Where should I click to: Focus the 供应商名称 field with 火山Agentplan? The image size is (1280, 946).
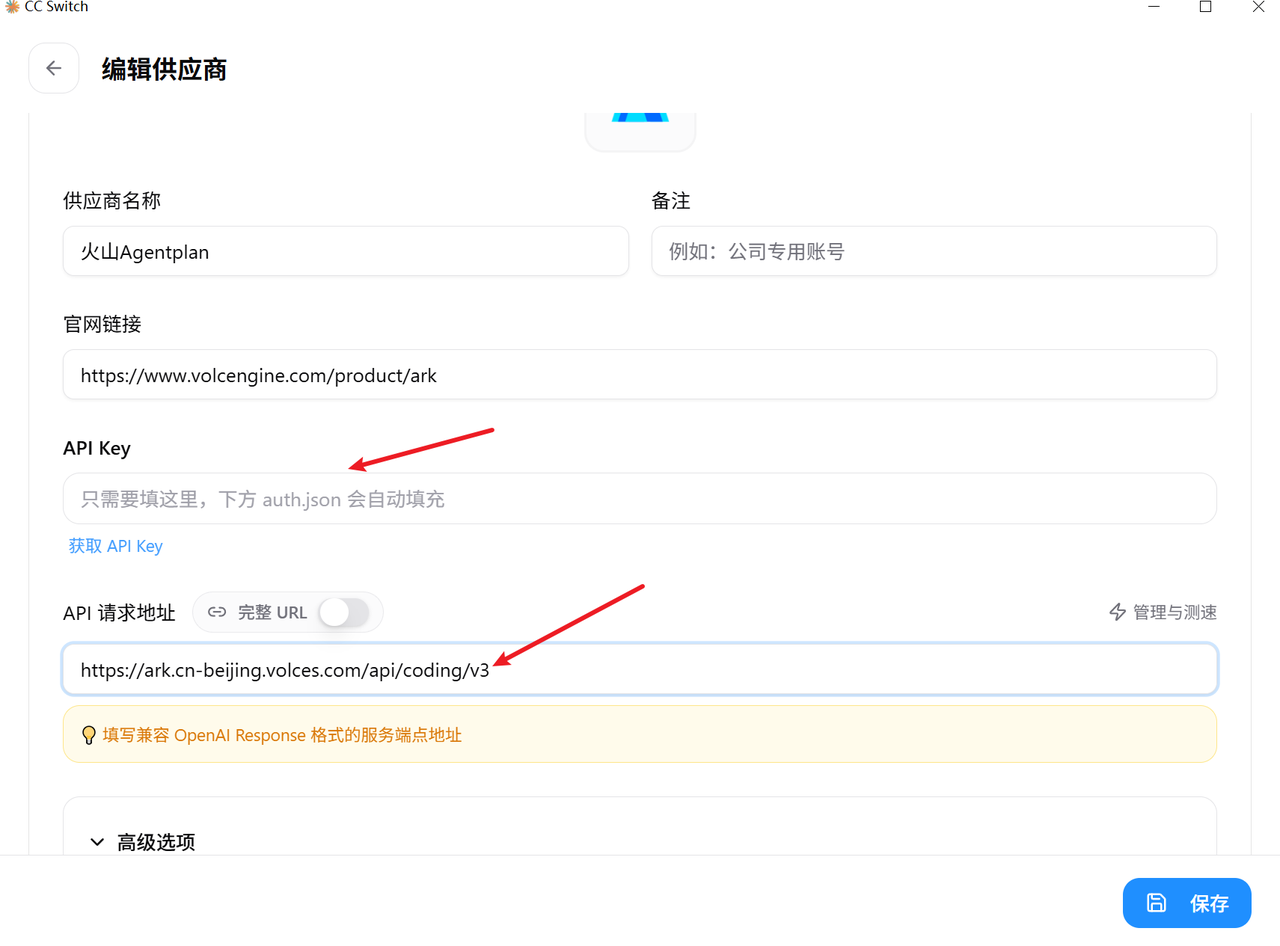346,251
